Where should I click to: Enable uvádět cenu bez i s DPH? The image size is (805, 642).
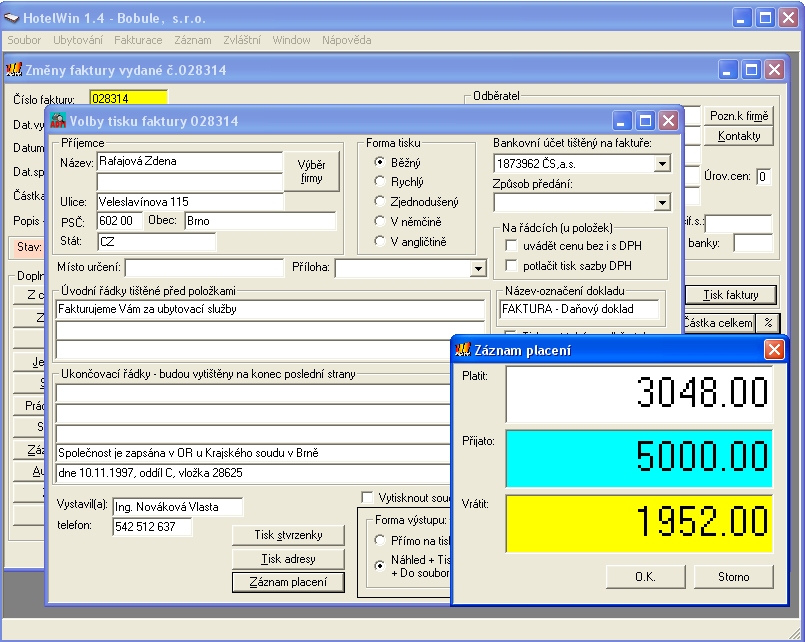511,246
